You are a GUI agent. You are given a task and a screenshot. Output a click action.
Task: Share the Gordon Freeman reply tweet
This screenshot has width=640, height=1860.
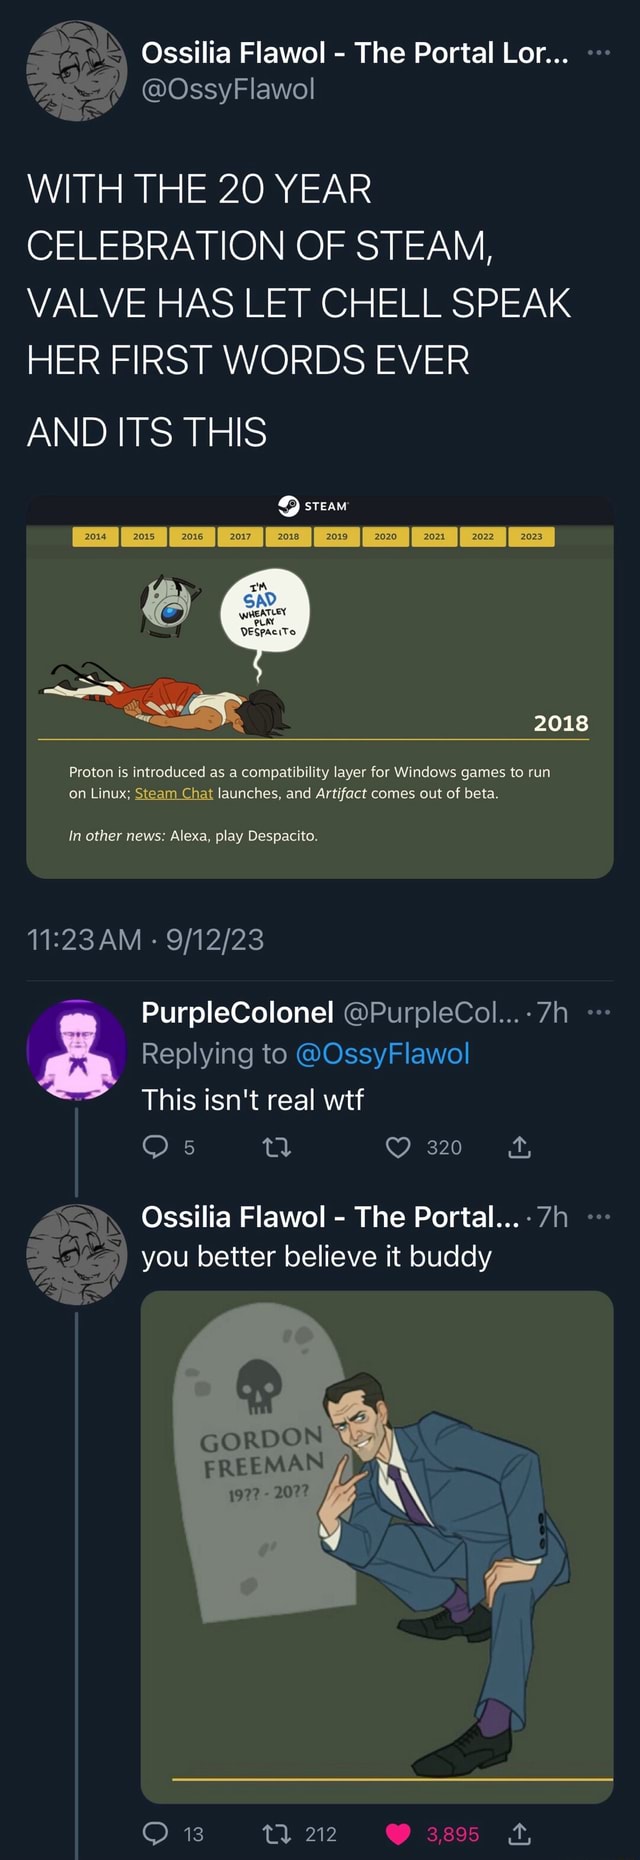click(x=519, y=1833)
